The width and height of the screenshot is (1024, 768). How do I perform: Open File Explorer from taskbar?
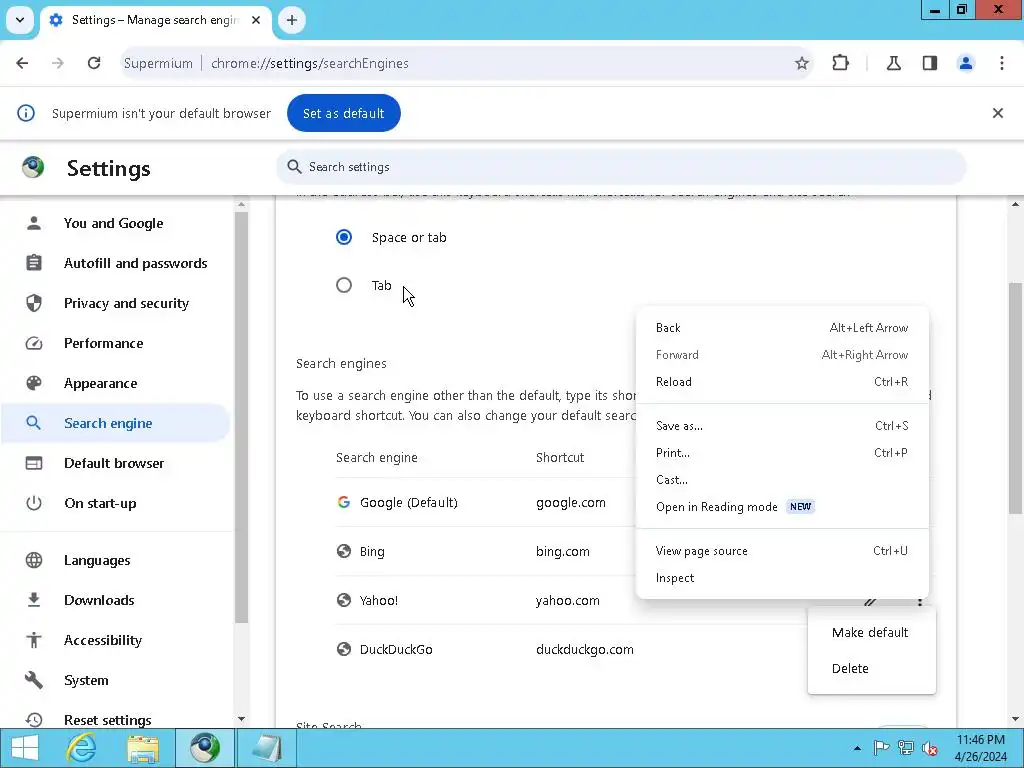[143, 748]
